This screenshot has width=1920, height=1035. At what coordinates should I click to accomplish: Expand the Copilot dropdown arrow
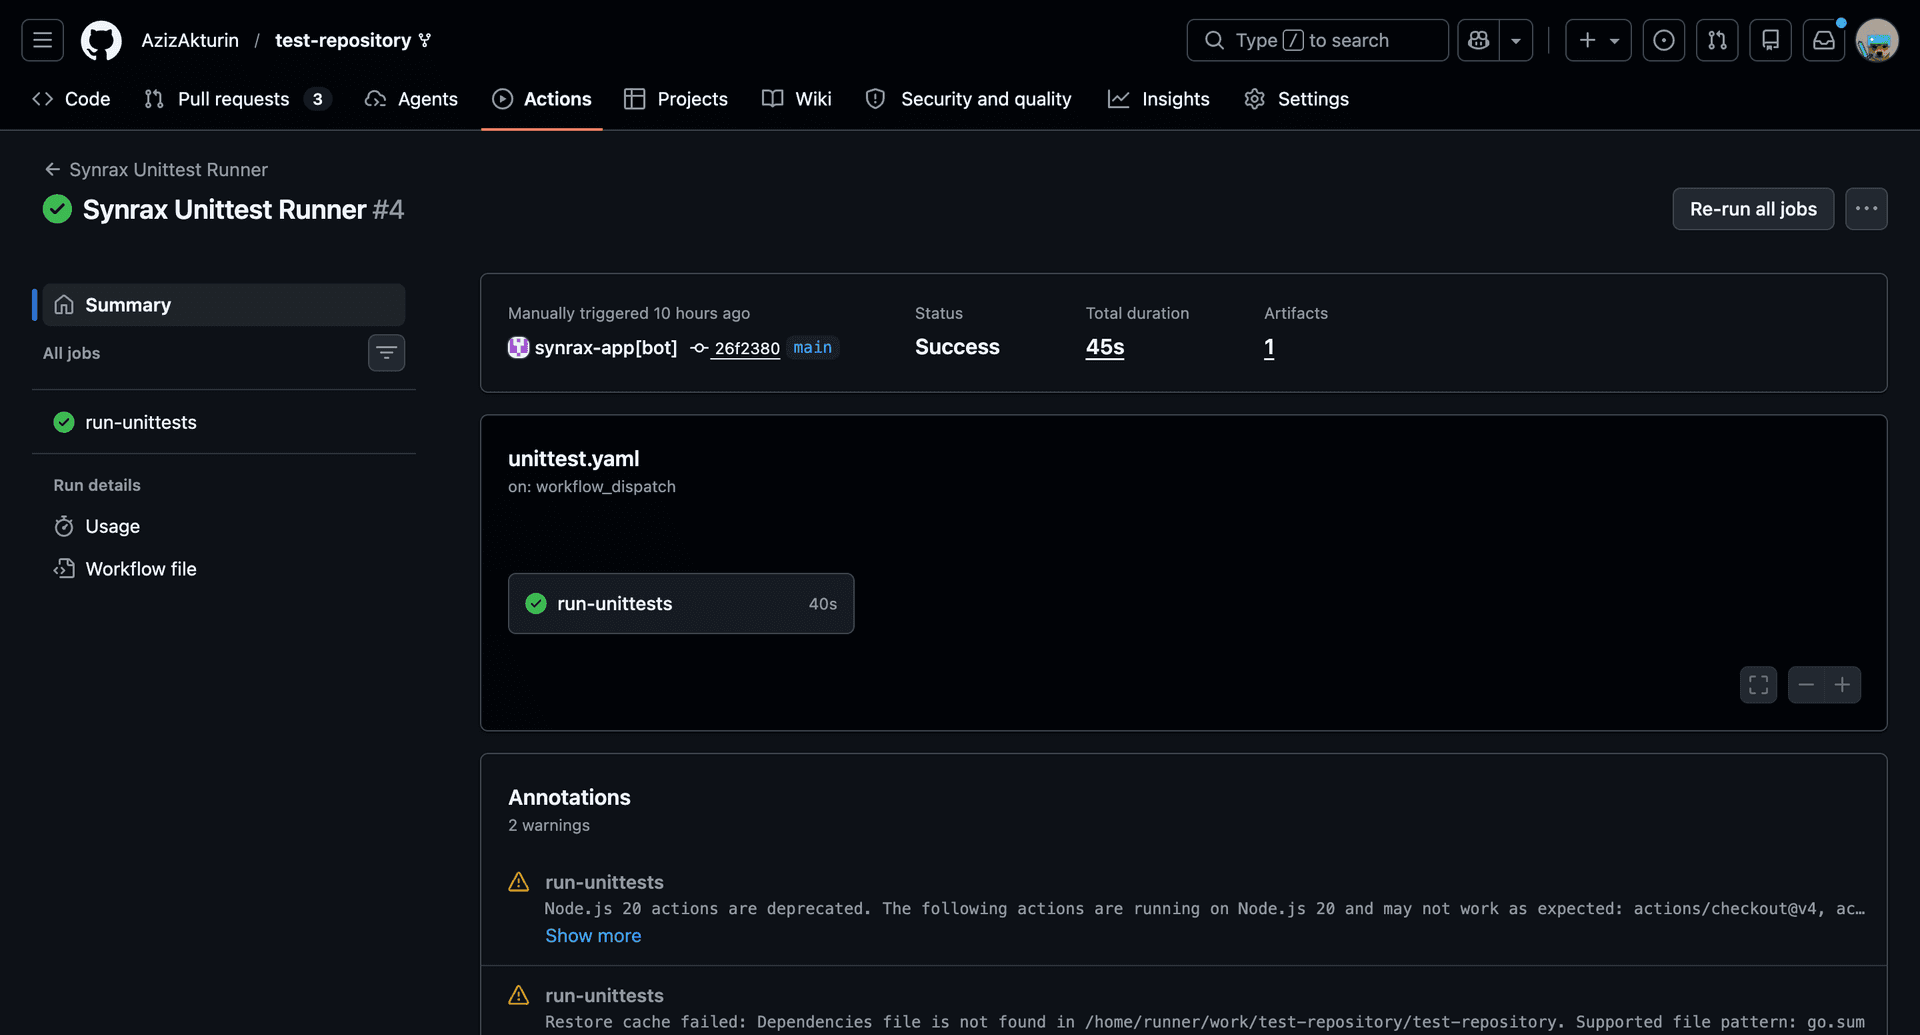click(1516, 40)
